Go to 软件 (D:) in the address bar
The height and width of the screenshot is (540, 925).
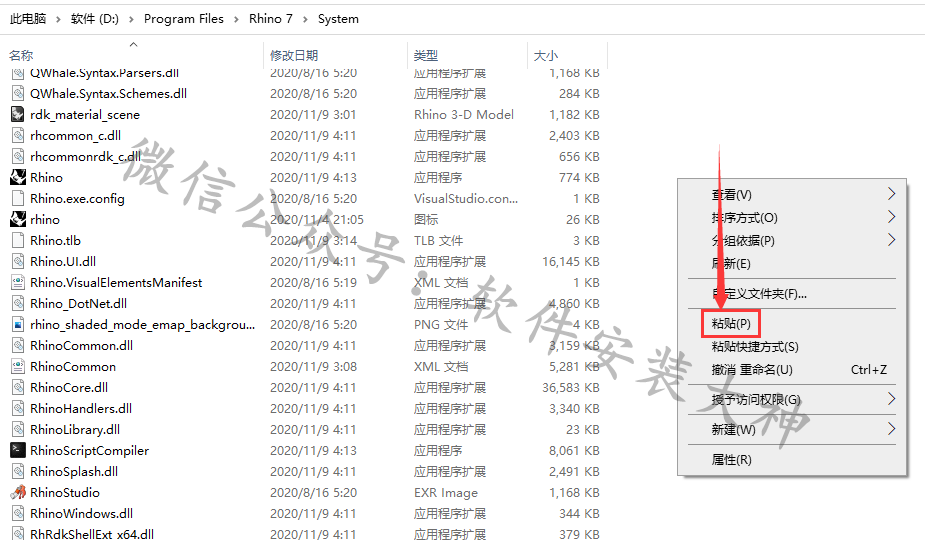94,19
